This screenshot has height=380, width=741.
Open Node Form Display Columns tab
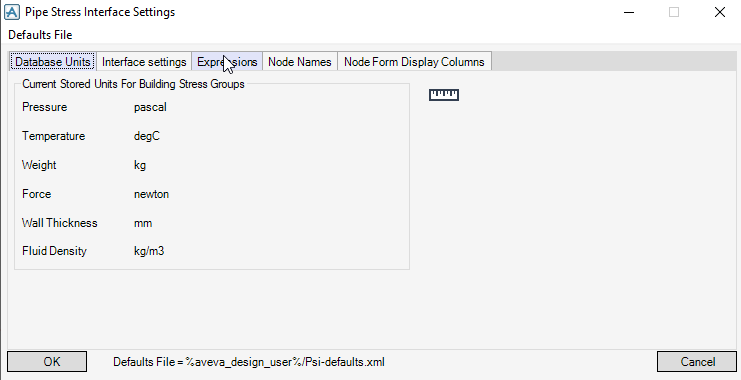click(414, 62)
